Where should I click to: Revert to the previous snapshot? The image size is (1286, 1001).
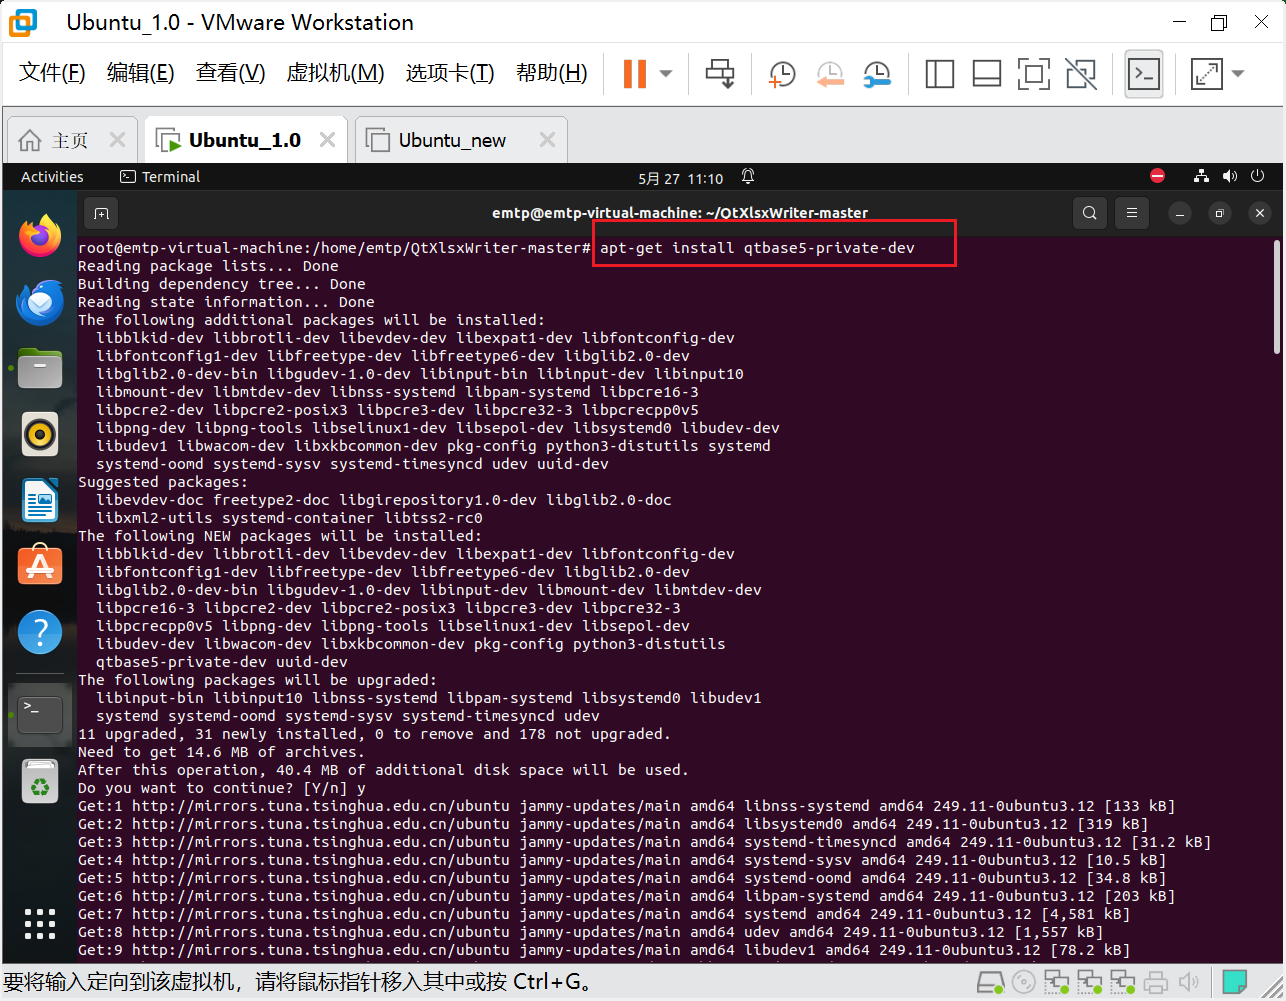[x=830, y=73]
